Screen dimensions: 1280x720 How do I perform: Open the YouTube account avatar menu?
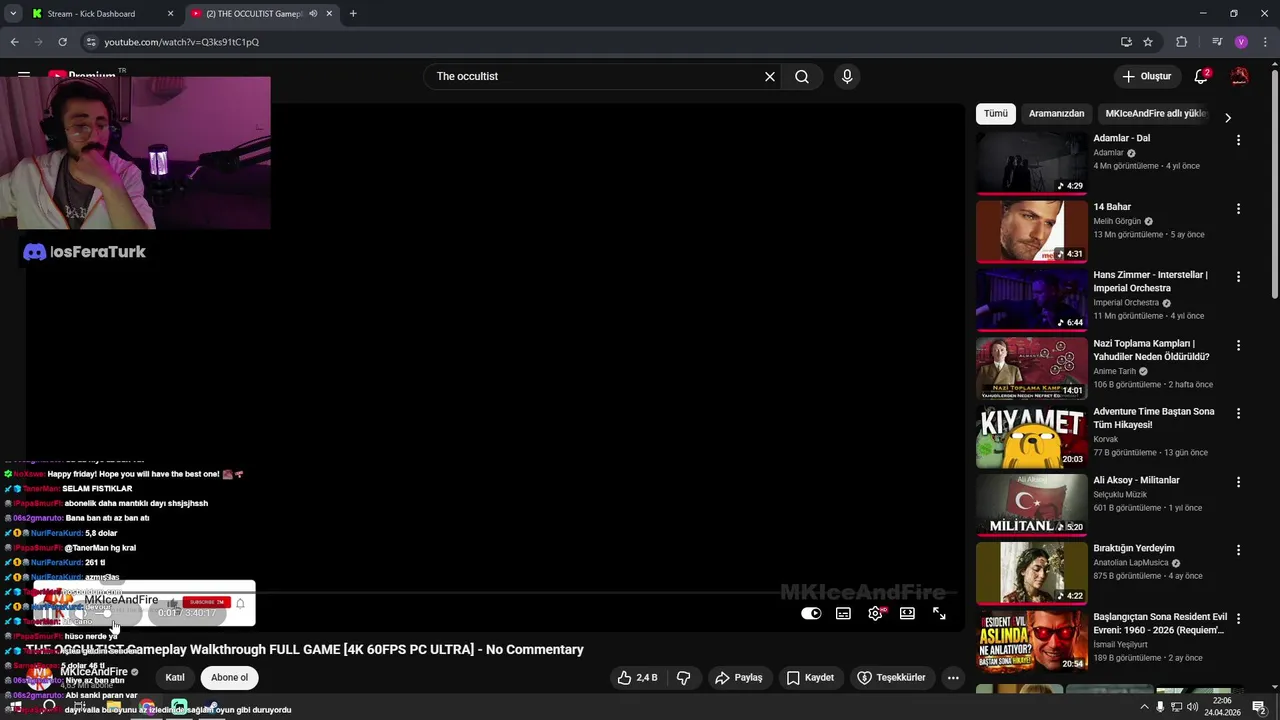pyautogui.click(x=1240, y=76)
